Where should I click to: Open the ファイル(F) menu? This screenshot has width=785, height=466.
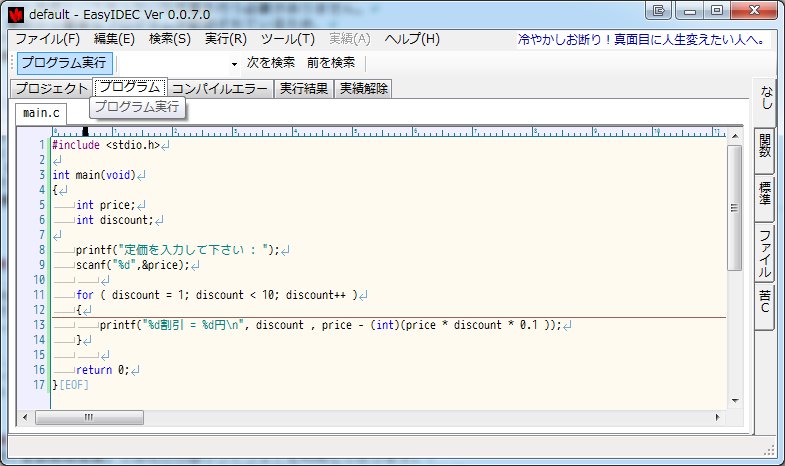click(47, 40)
